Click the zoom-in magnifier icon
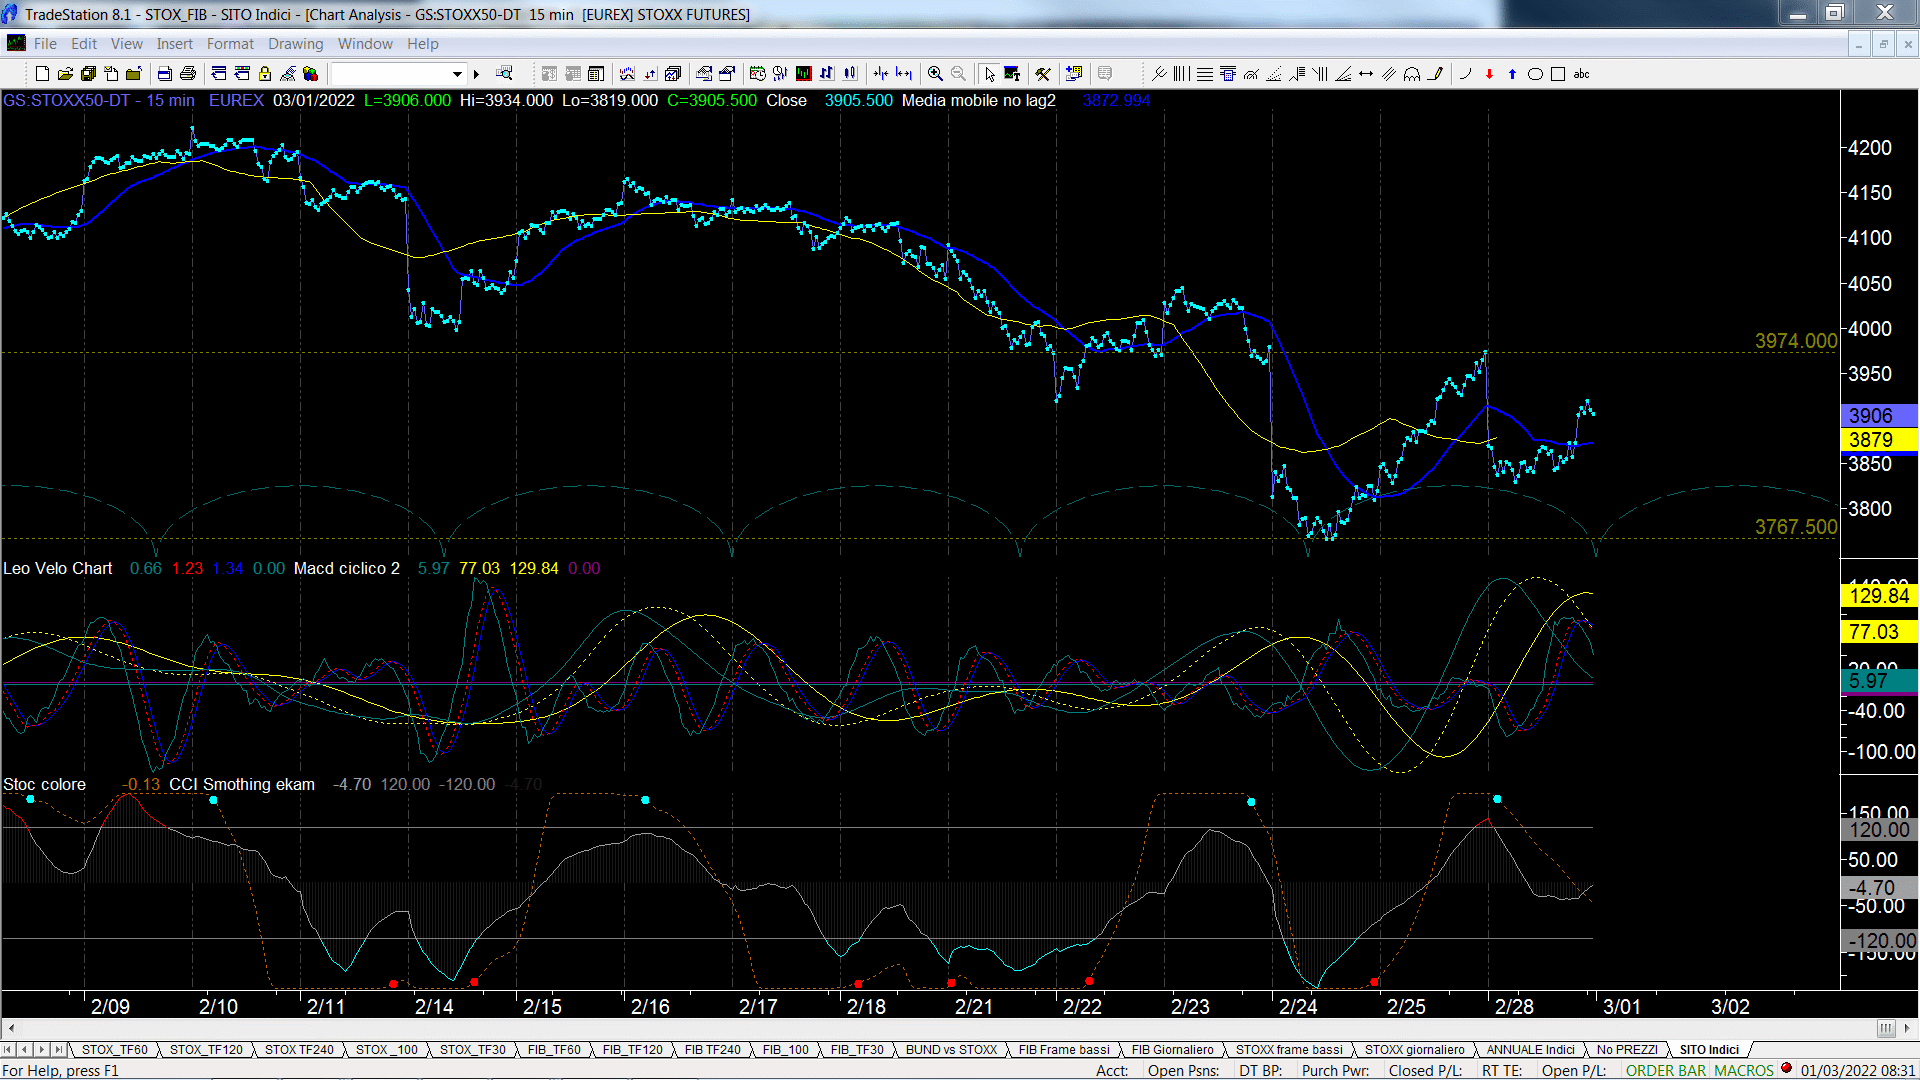Viewport: 1920px width, 1080px height. (935, 74)
